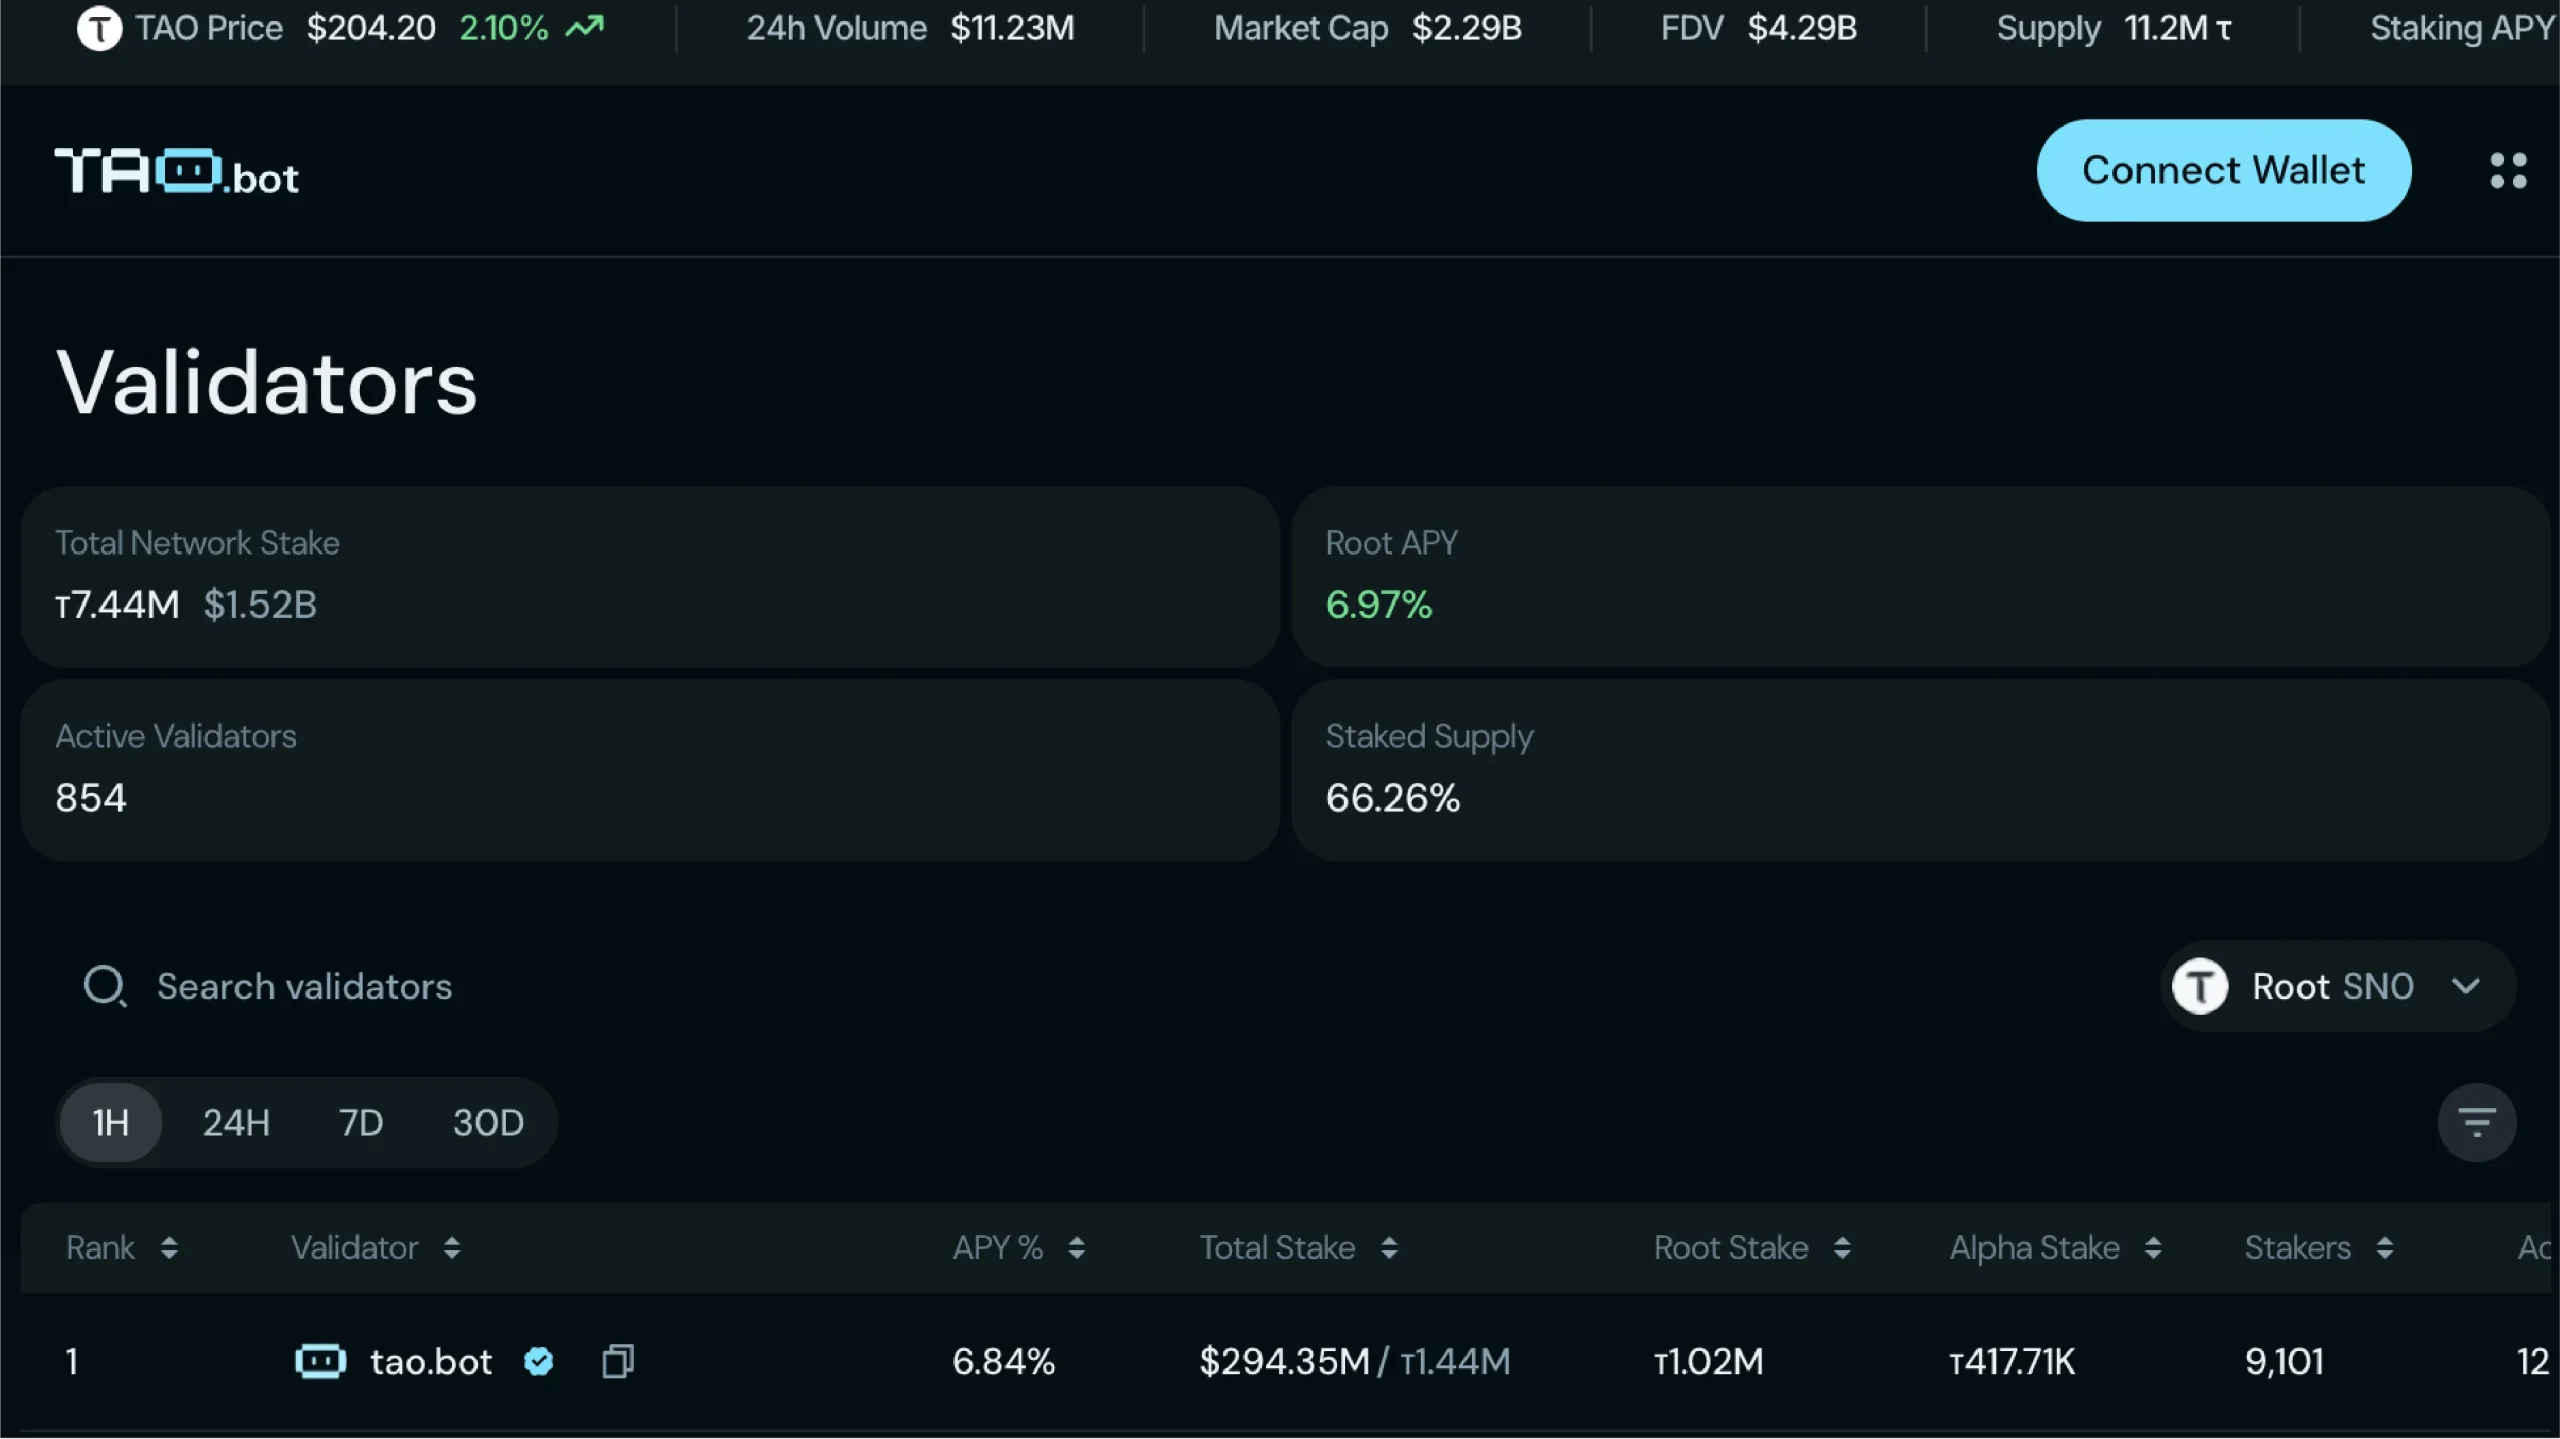
Task: Click the TAO.bot logo
Action: click(x=177, y=172)
